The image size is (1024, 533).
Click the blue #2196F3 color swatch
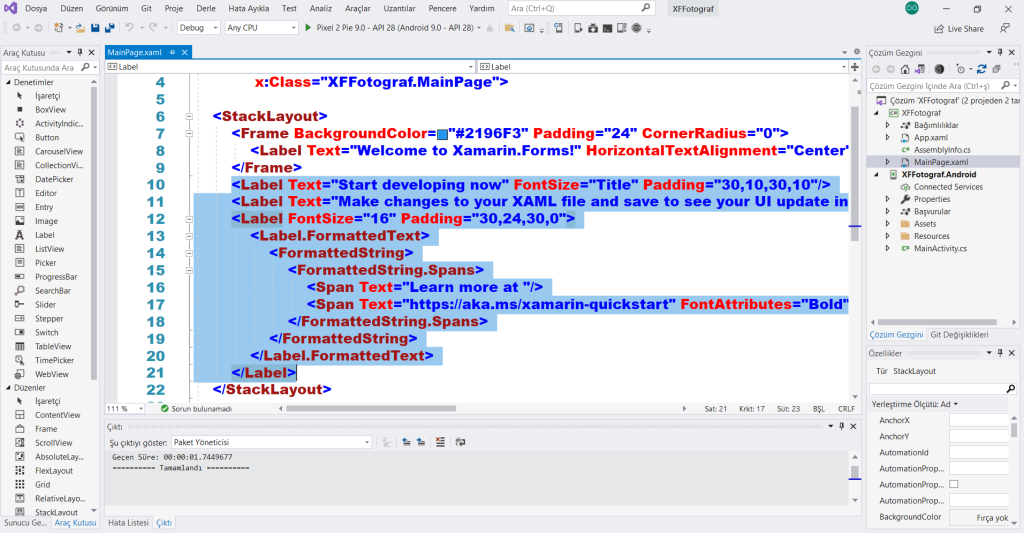(x=442, y=133)
